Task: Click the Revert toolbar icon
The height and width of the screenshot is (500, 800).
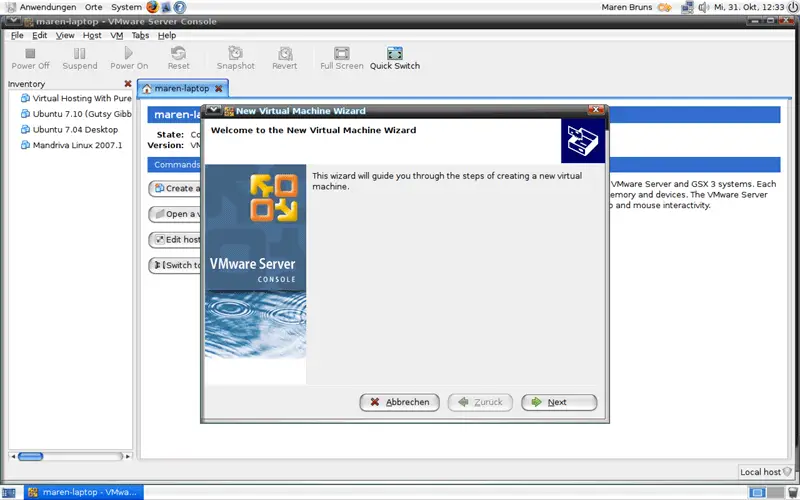Action: 285,54
